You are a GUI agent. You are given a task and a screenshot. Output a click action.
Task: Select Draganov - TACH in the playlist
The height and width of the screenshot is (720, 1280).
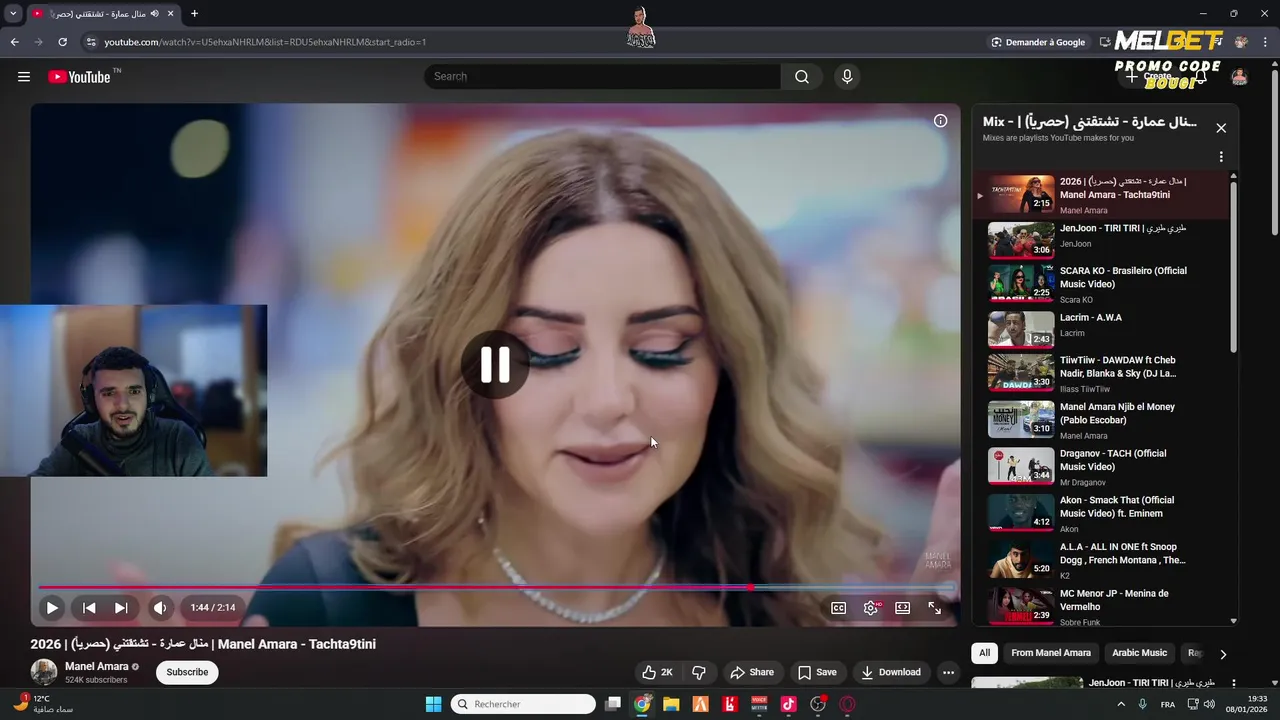1100,467
